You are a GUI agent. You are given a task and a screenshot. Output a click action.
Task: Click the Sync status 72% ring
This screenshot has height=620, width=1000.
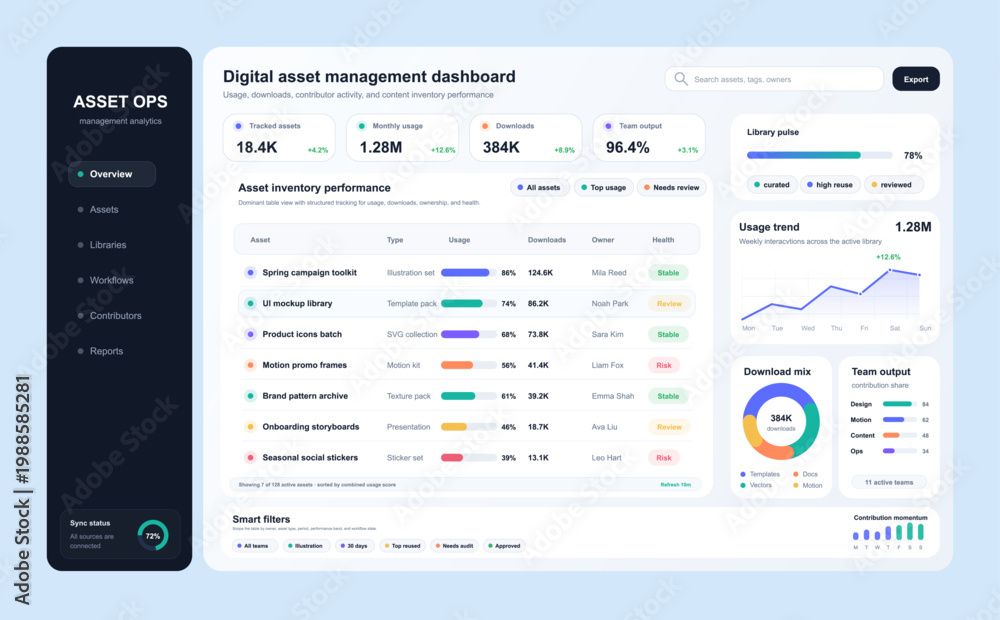(153, 536)
